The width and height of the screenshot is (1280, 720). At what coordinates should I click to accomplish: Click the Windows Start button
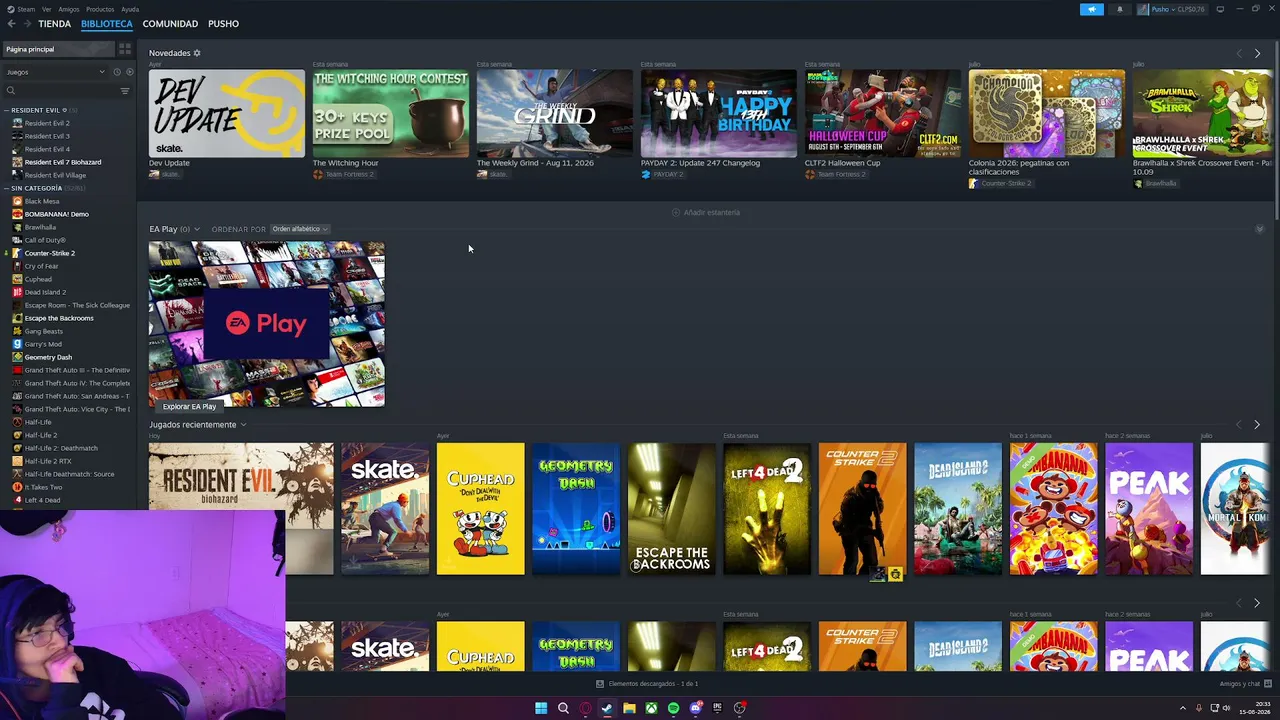pyautogui.click(x=541, y=708)
